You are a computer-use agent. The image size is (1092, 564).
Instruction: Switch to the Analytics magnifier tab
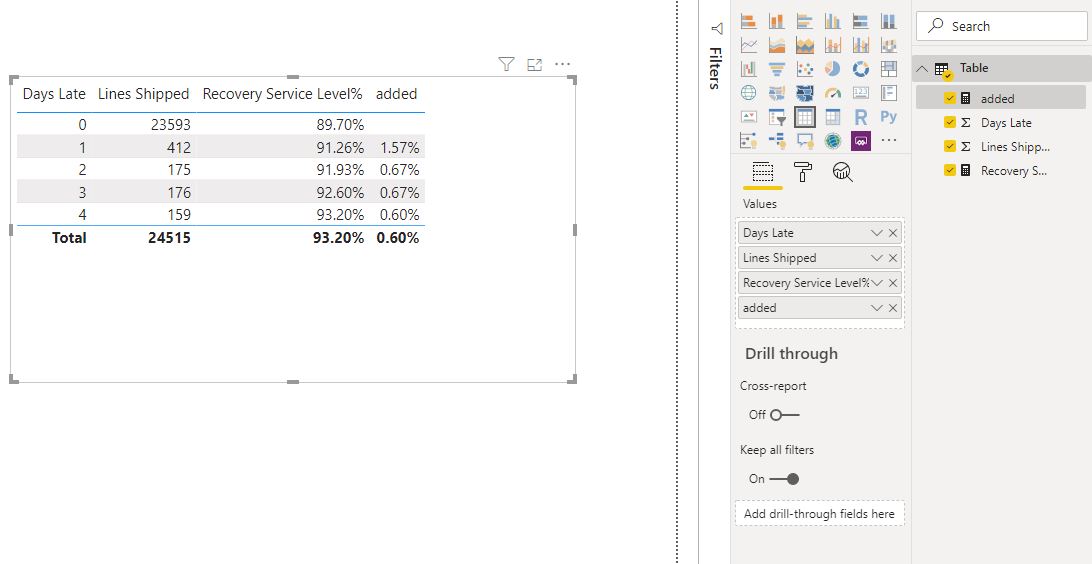coord(843,172)
